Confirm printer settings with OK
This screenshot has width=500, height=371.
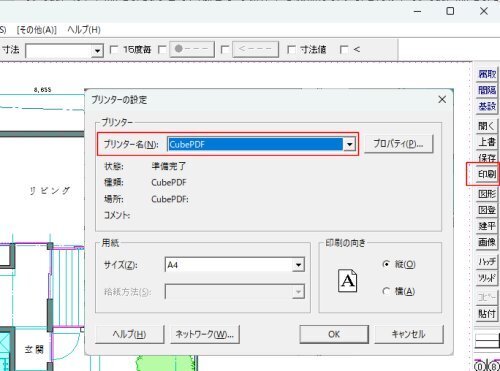(x=334, y=334)
